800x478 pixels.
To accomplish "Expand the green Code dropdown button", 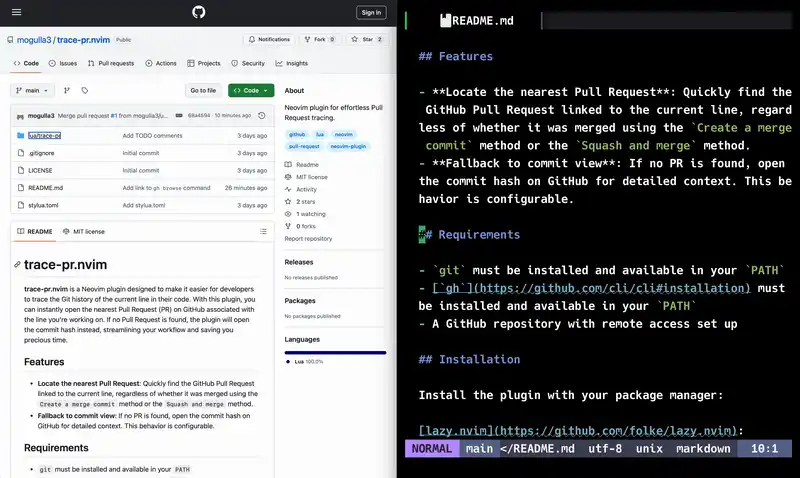I will tap(251, 90).
